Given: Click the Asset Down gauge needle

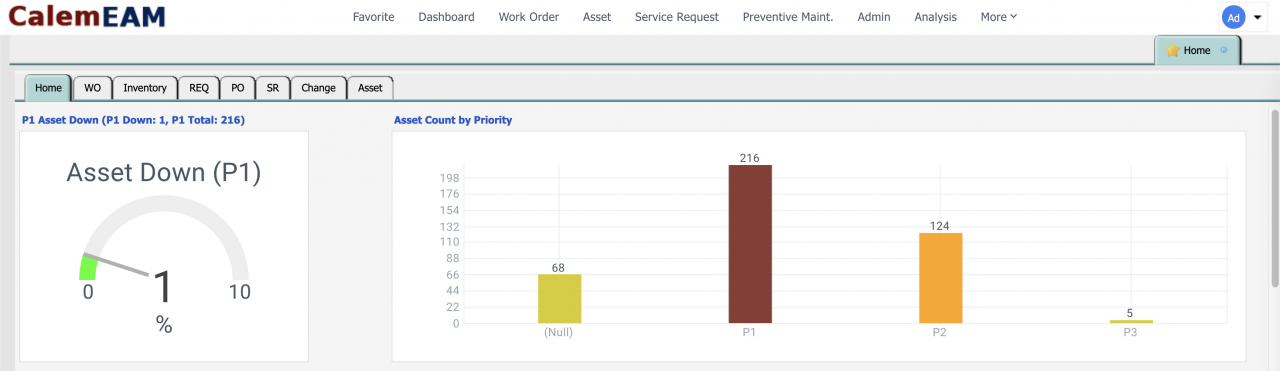Looking at the screenshot, I should [x=117, y=264].
